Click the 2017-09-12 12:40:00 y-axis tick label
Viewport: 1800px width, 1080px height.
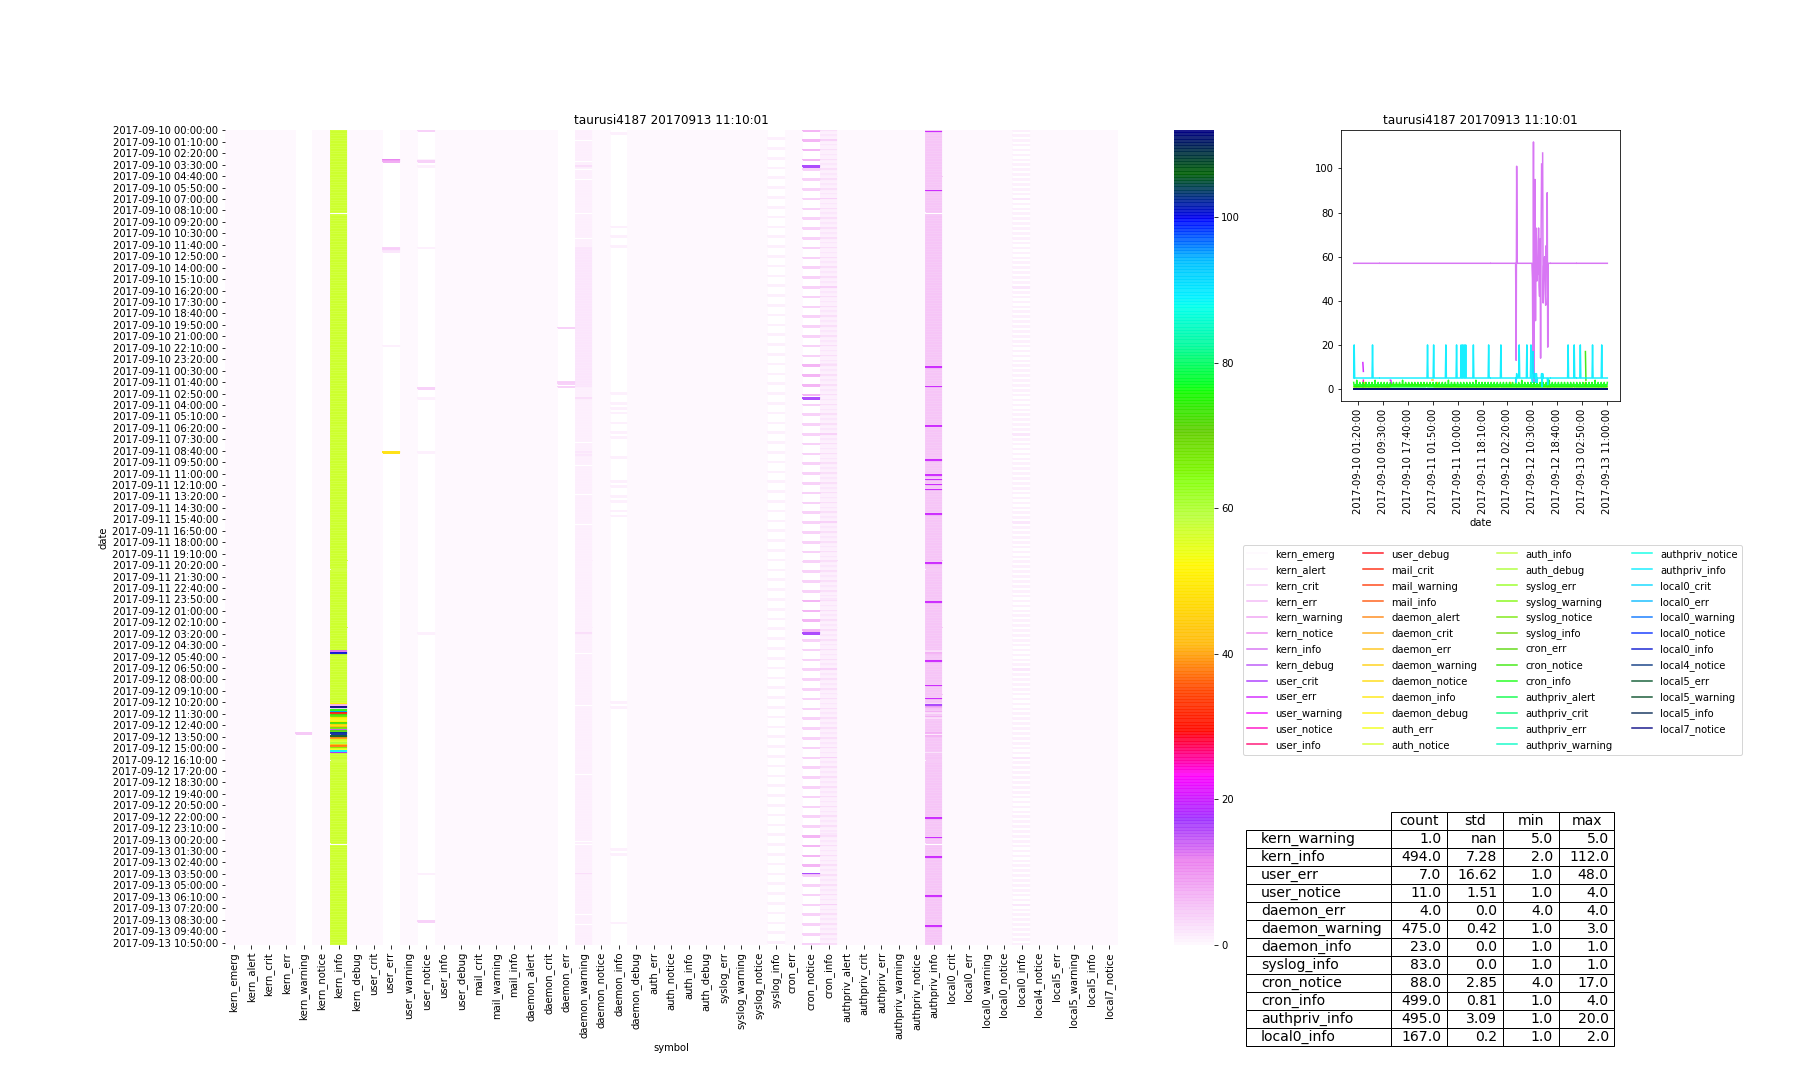(x=167, y=726)
